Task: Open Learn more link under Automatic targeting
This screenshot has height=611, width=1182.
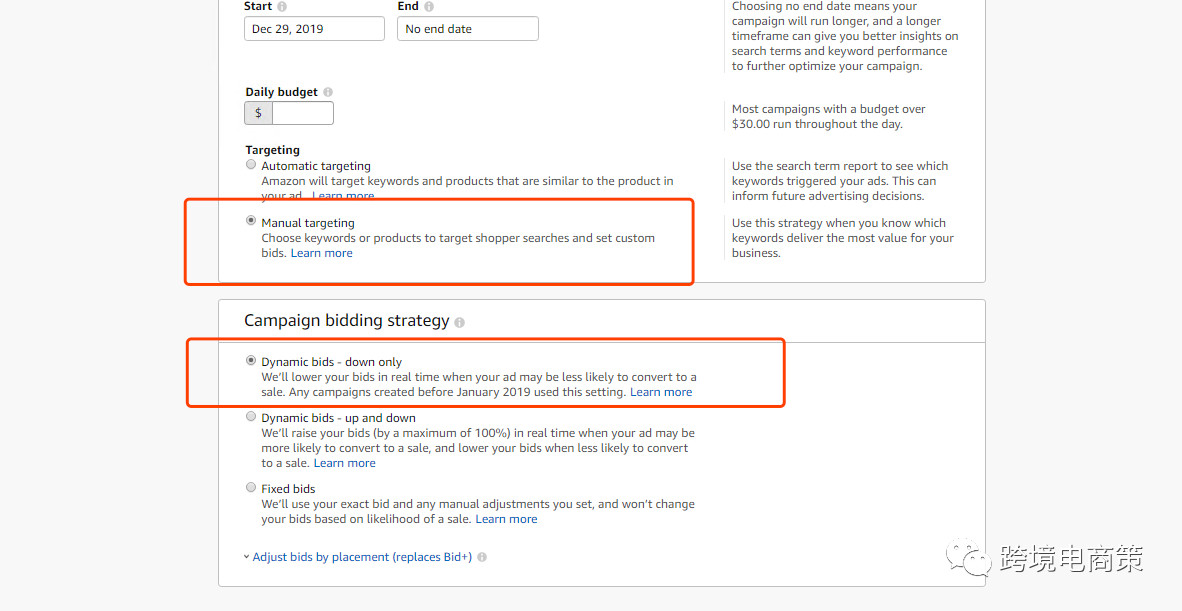Action: point(344,196)
